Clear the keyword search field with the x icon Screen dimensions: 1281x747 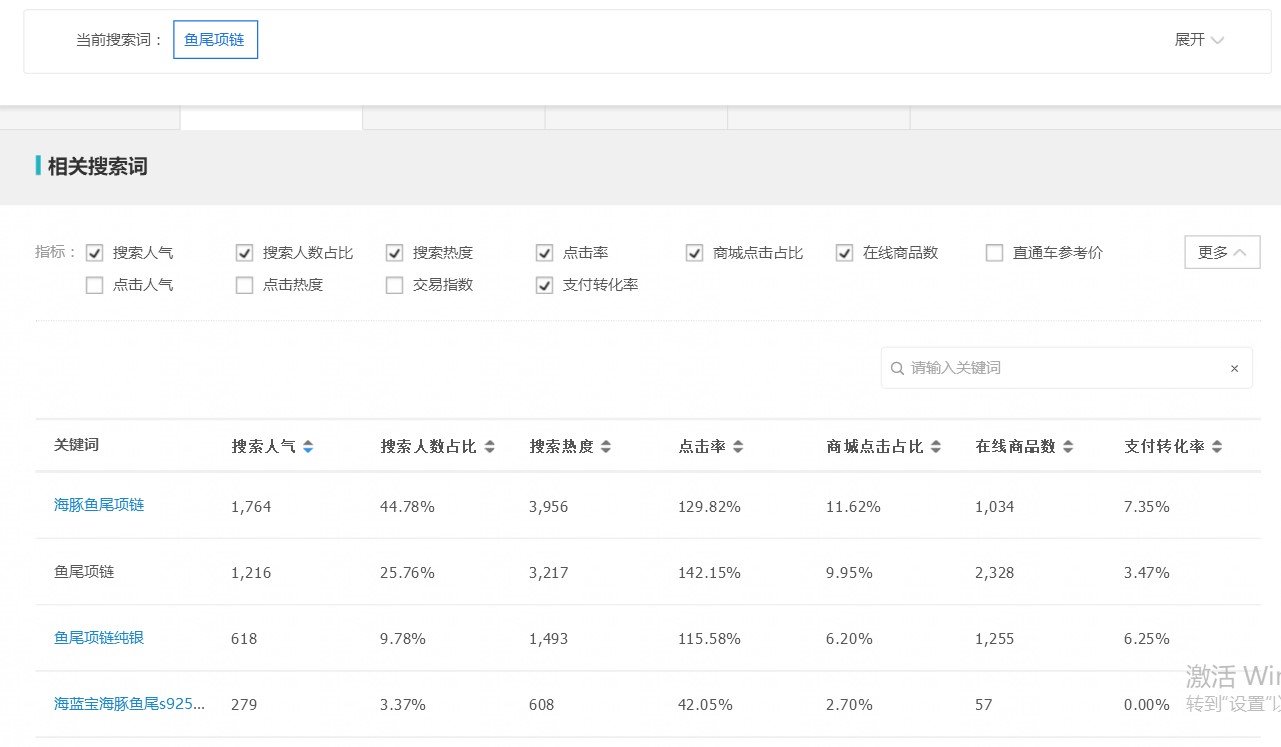[x=1234, y=368]
